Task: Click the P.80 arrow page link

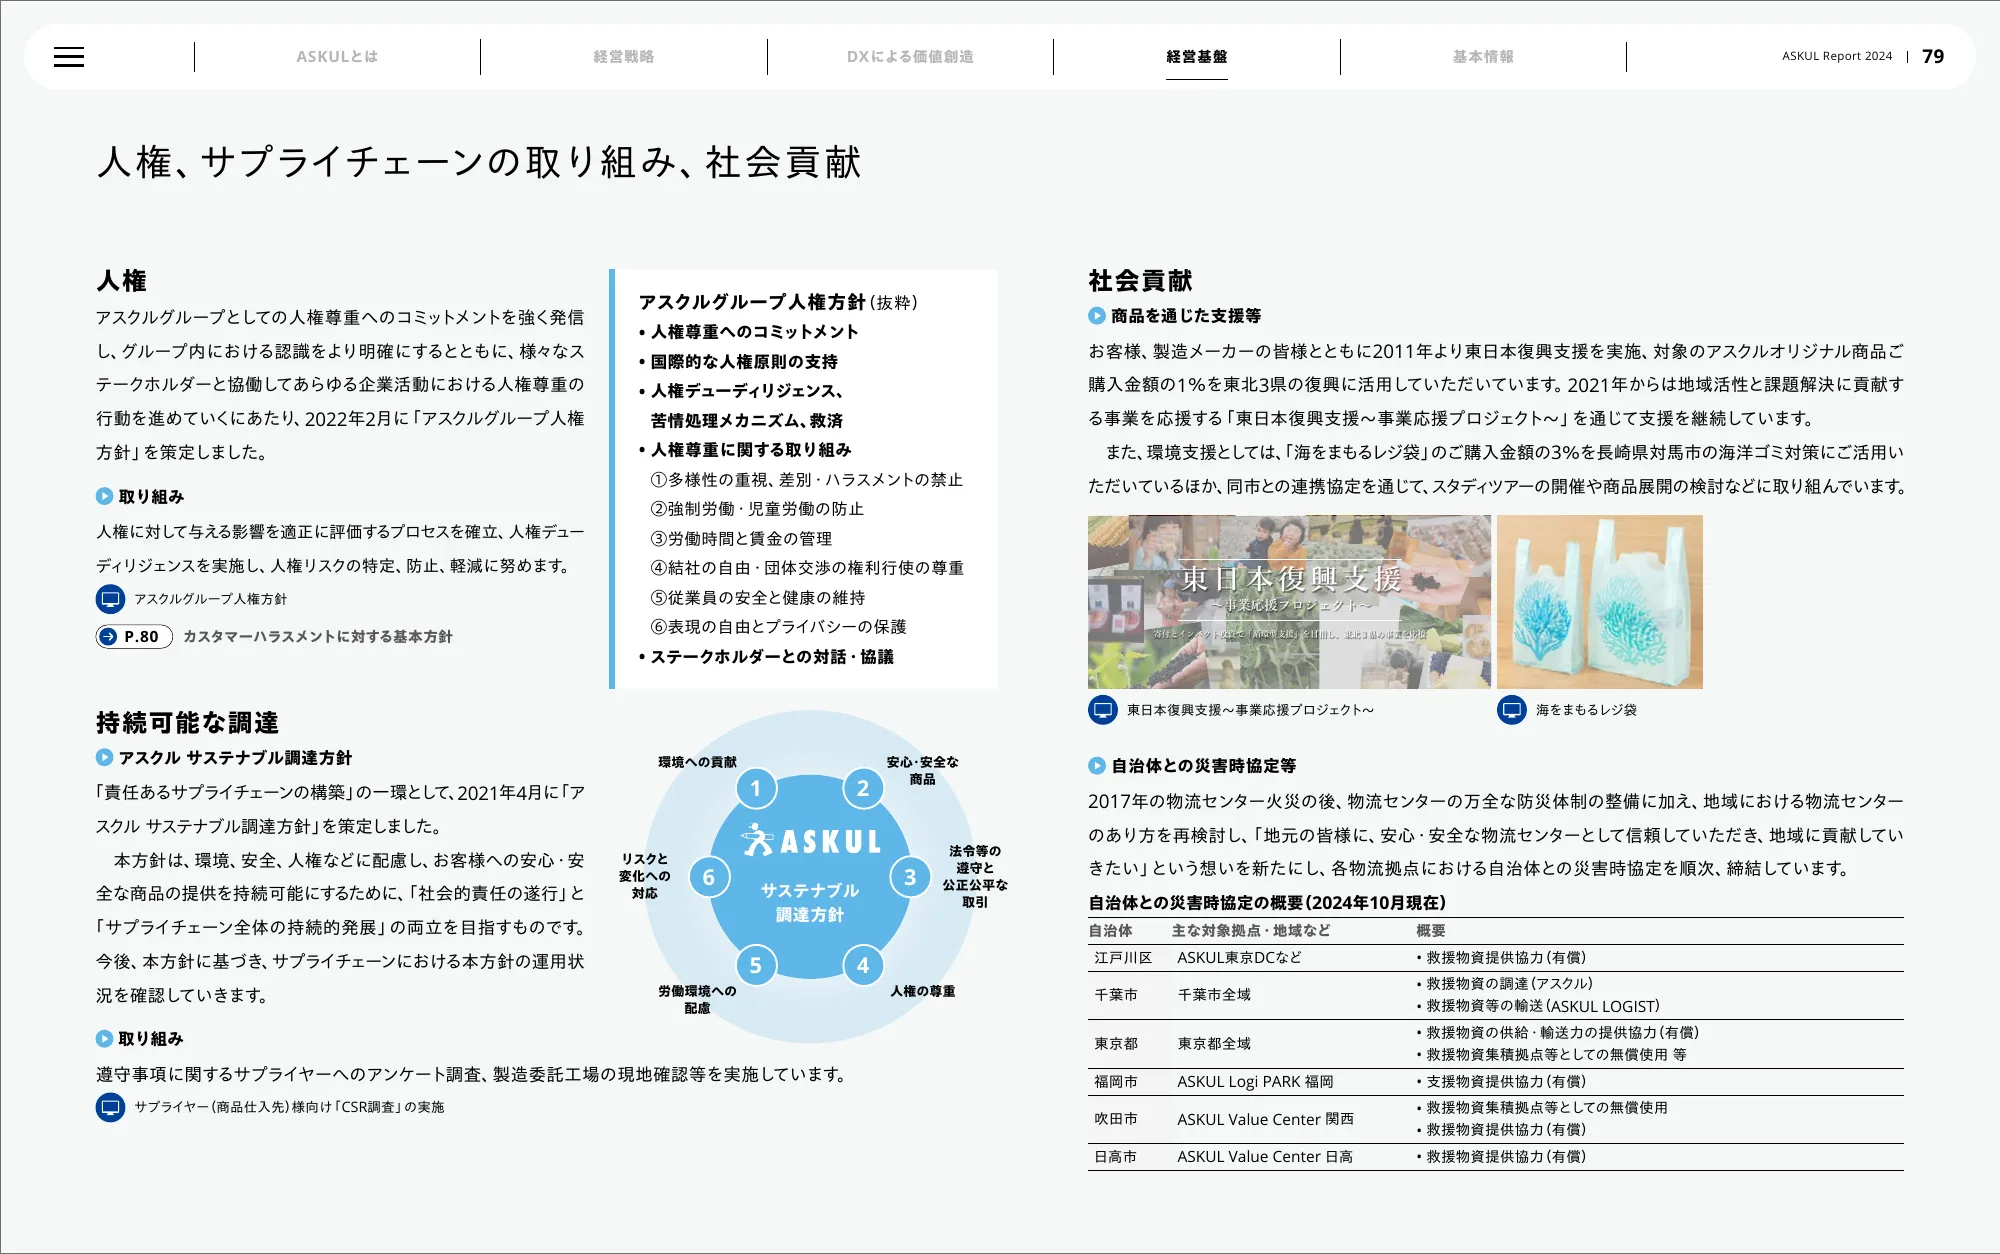Action: [x=134, y=637]
